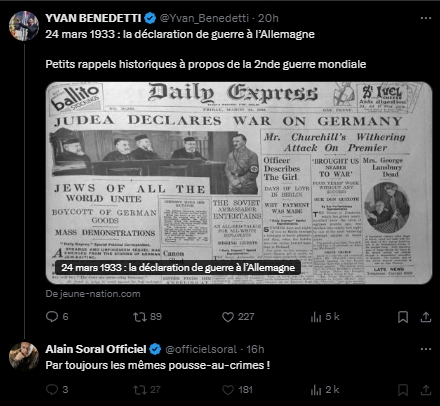The image size is (440, 406).
Task: Open the Daily Express newspaper image card
Action: (239, 183)
